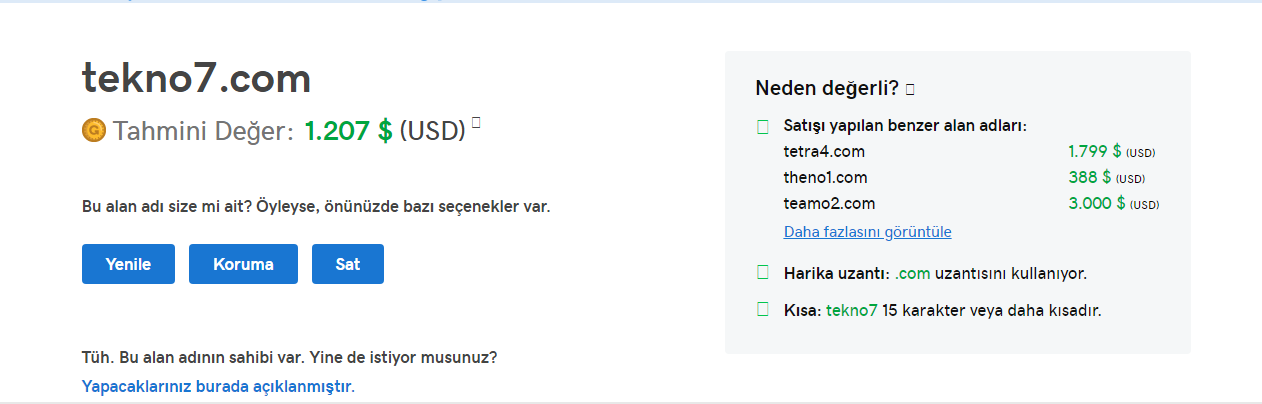Click the gold coin icon beside Tahmini Değer

click(94, 130)
